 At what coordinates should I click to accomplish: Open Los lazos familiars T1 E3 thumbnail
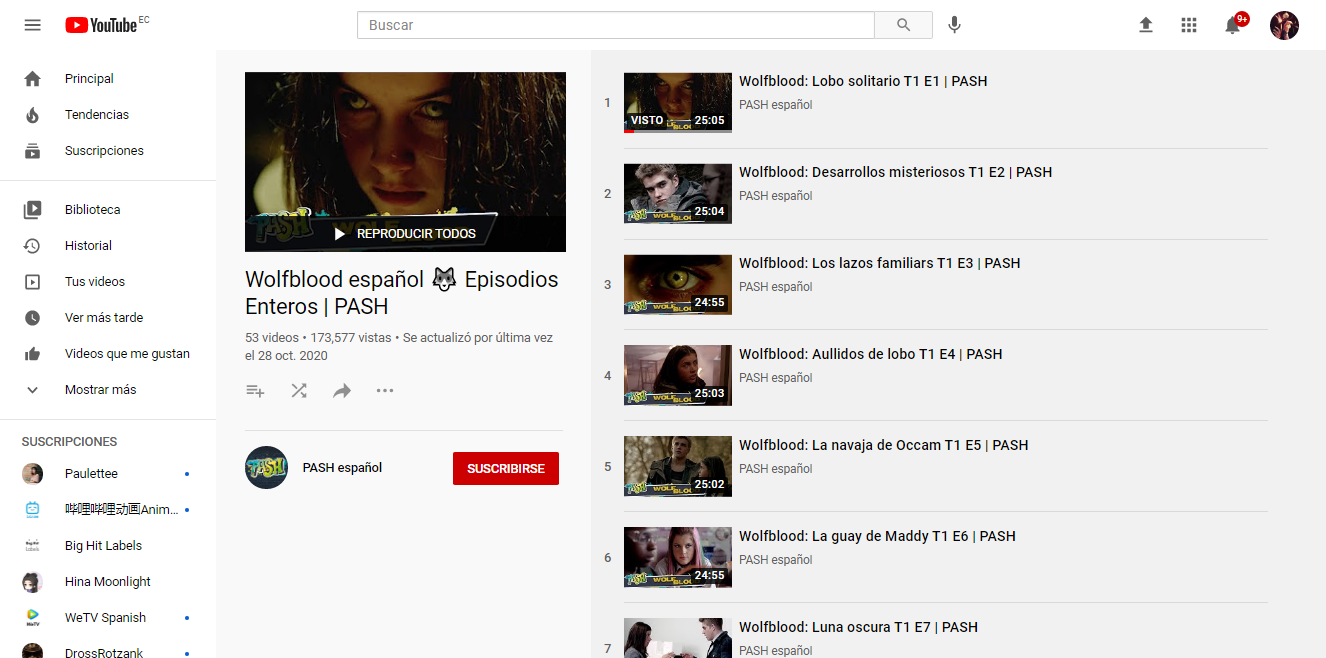678,285
